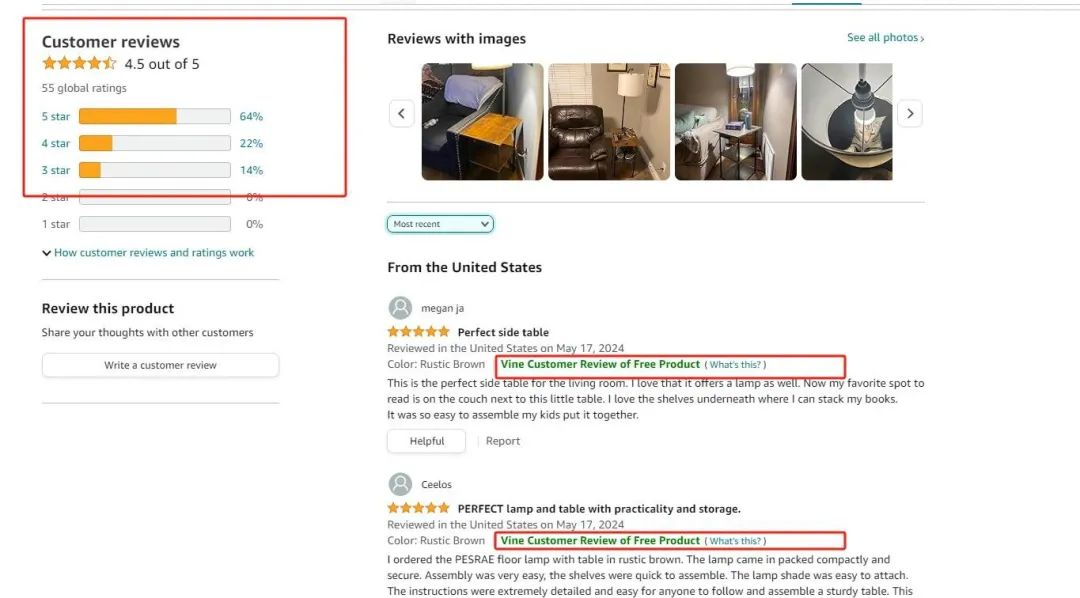Click megan ja's five-star review rating
Screen dimensions: 1080x598
point(418,331)
